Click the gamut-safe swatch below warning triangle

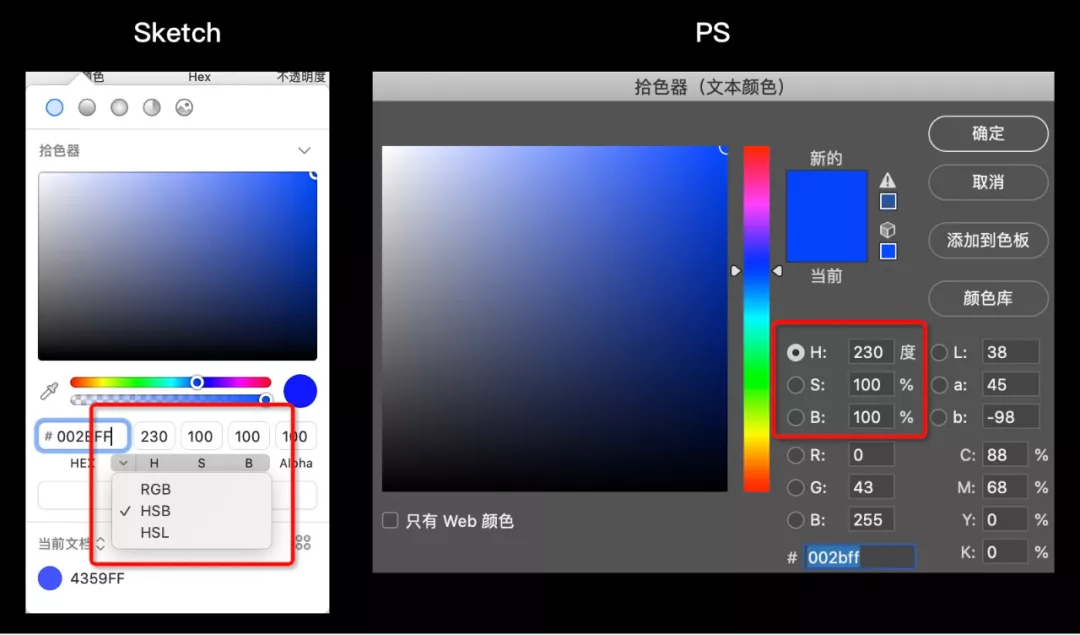click(889, 202)
